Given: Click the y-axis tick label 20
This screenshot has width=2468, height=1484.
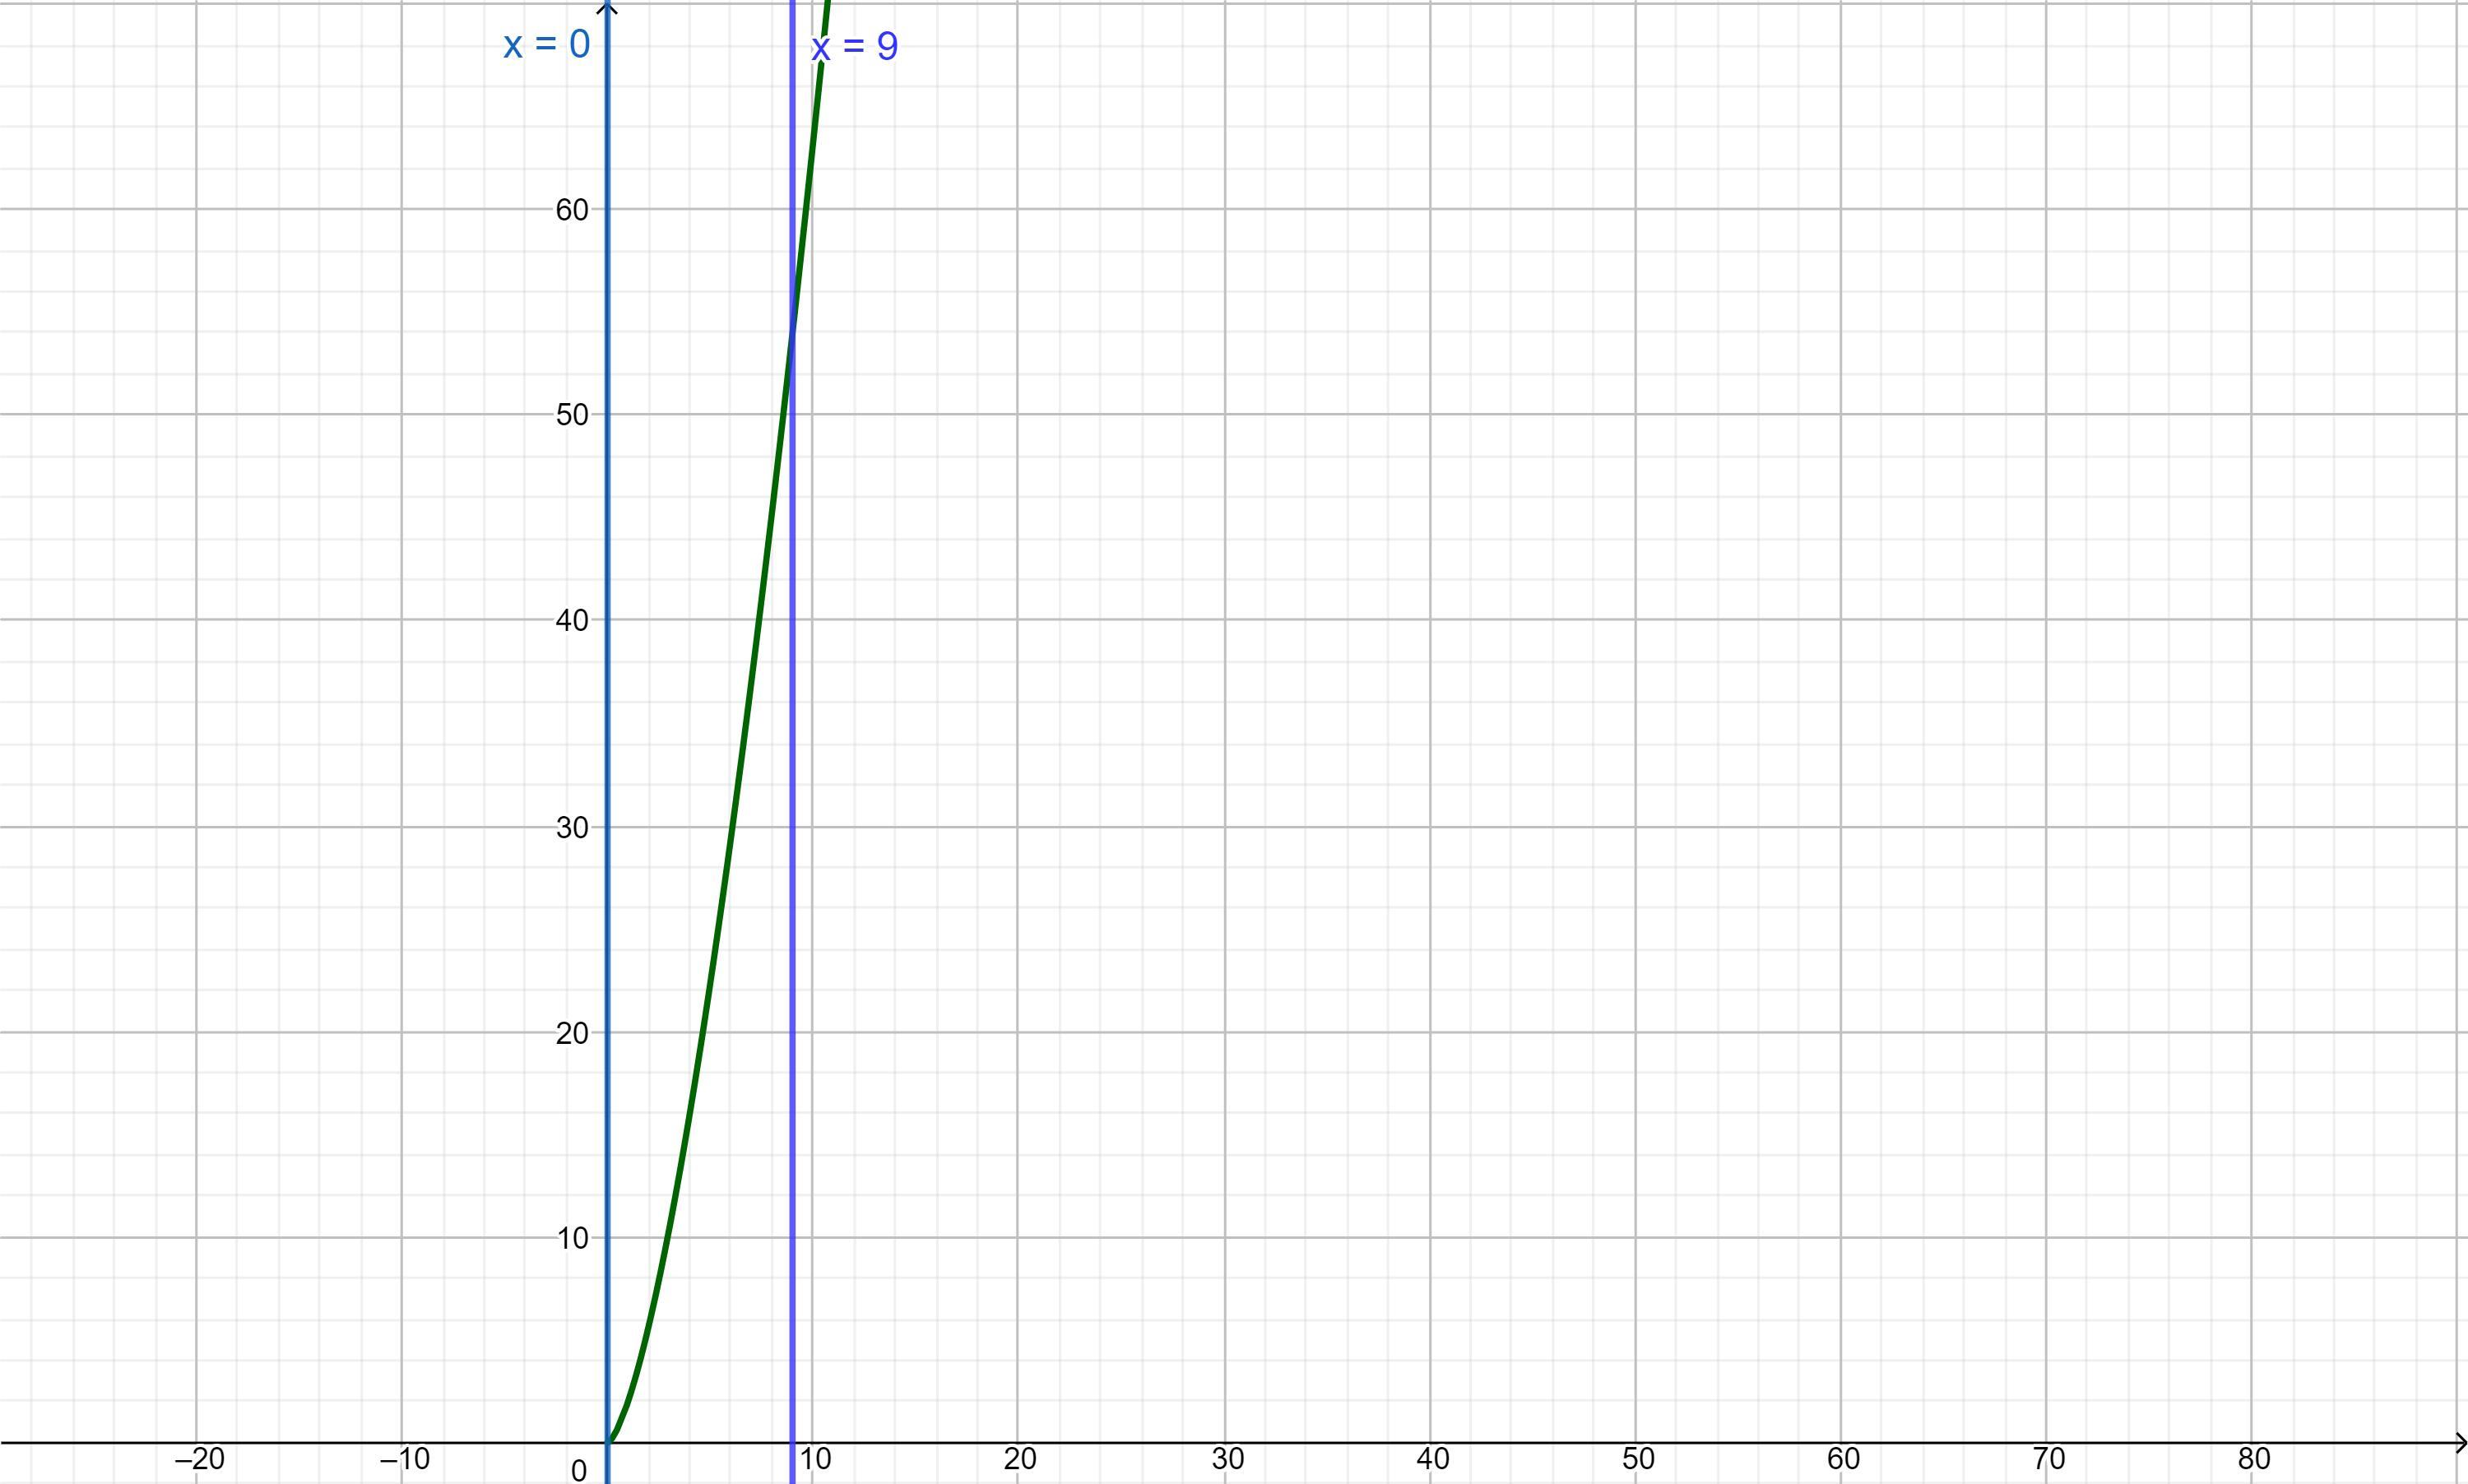Looking at the screenshot, I should coord(572,1034).
